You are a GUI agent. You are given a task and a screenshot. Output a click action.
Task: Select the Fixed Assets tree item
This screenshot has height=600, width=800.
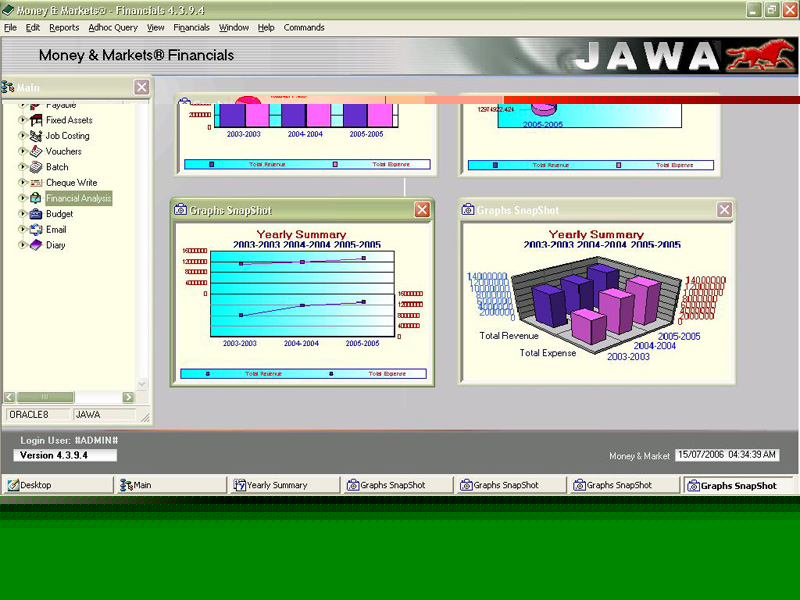click(69, 120)
